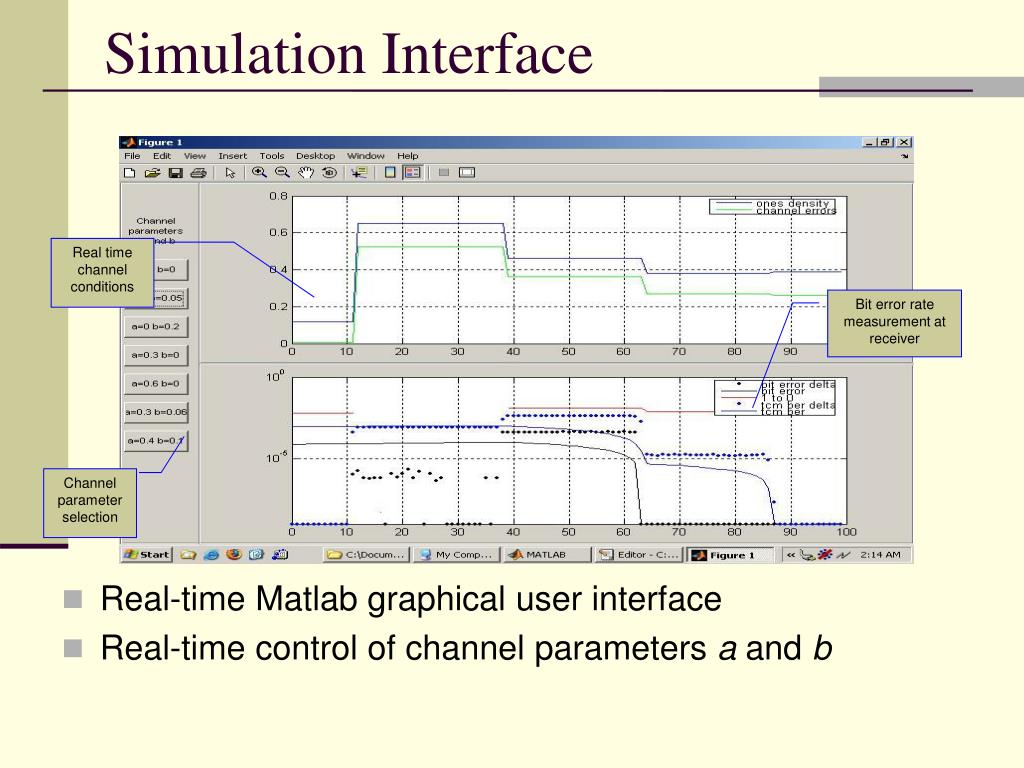This screenshot has height=768, width=1024.
Task: Open the View menu
Action: pyautogui.click(x=195, y=156)
